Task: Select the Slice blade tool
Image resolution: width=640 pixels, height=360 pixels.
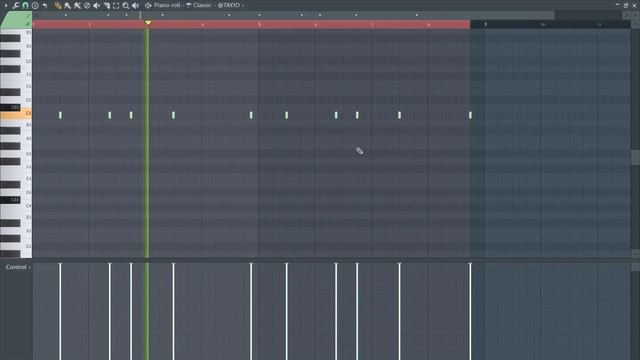Action: pos(107,5)
